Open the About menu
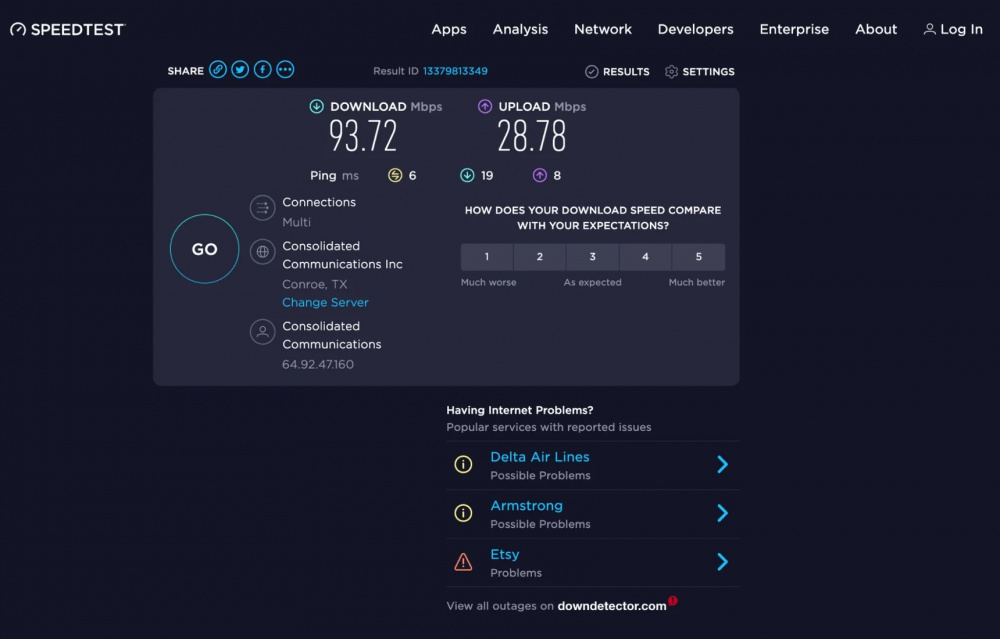Viewport: 1000px width, 639px height. 876,29
